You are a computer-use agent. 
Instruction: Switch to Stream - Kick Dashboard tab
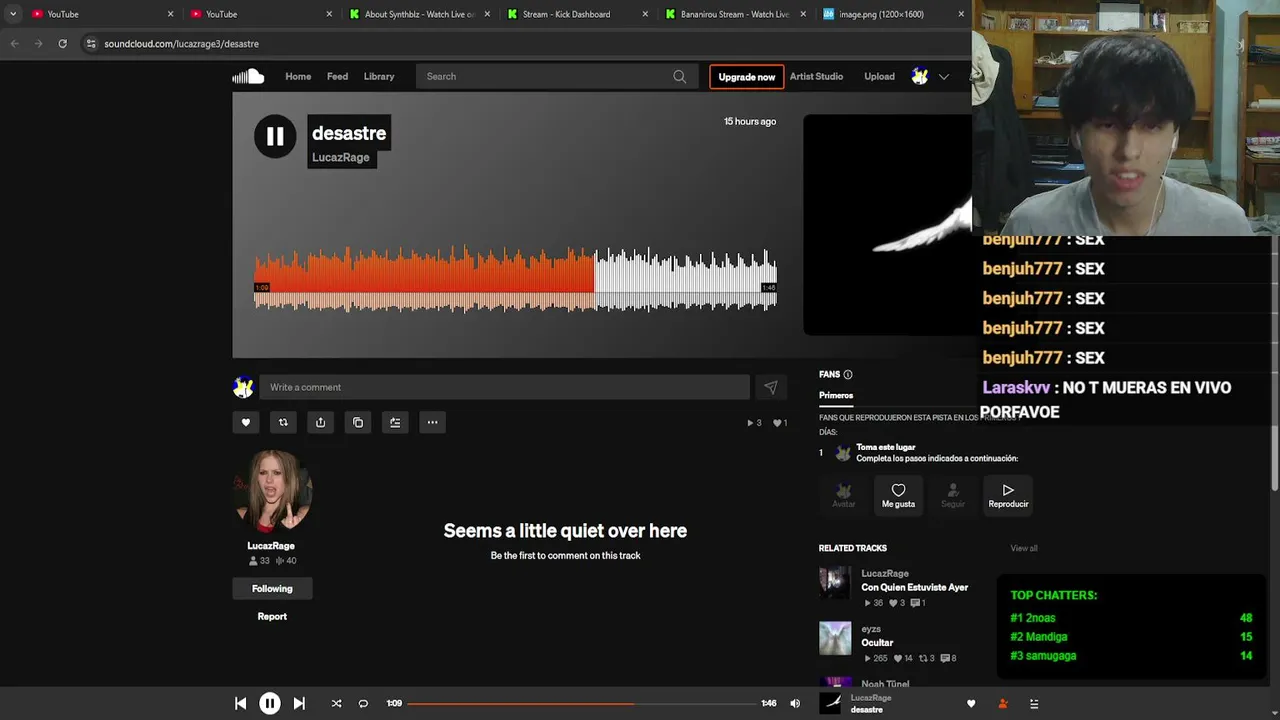575,14
